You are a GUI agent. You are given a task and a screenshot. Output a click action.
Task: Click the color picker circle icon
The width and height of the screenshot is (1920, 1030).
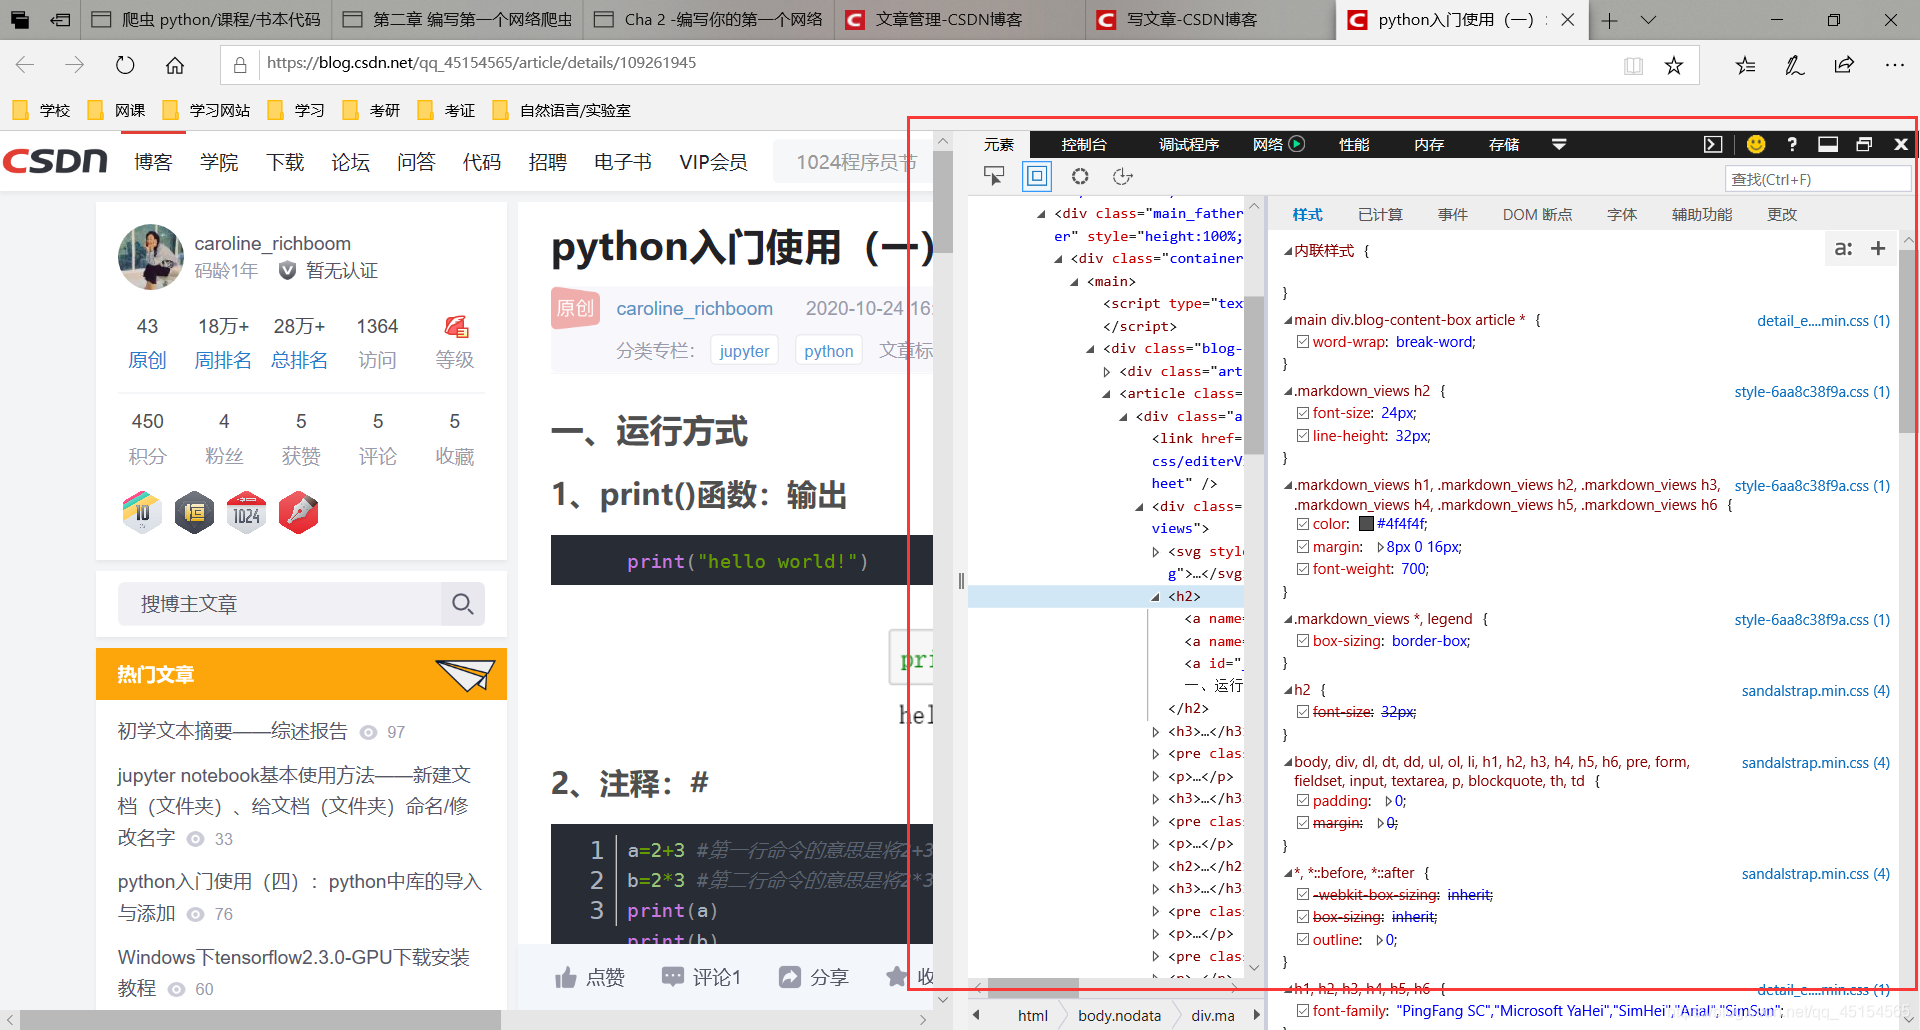[1080, 177]
